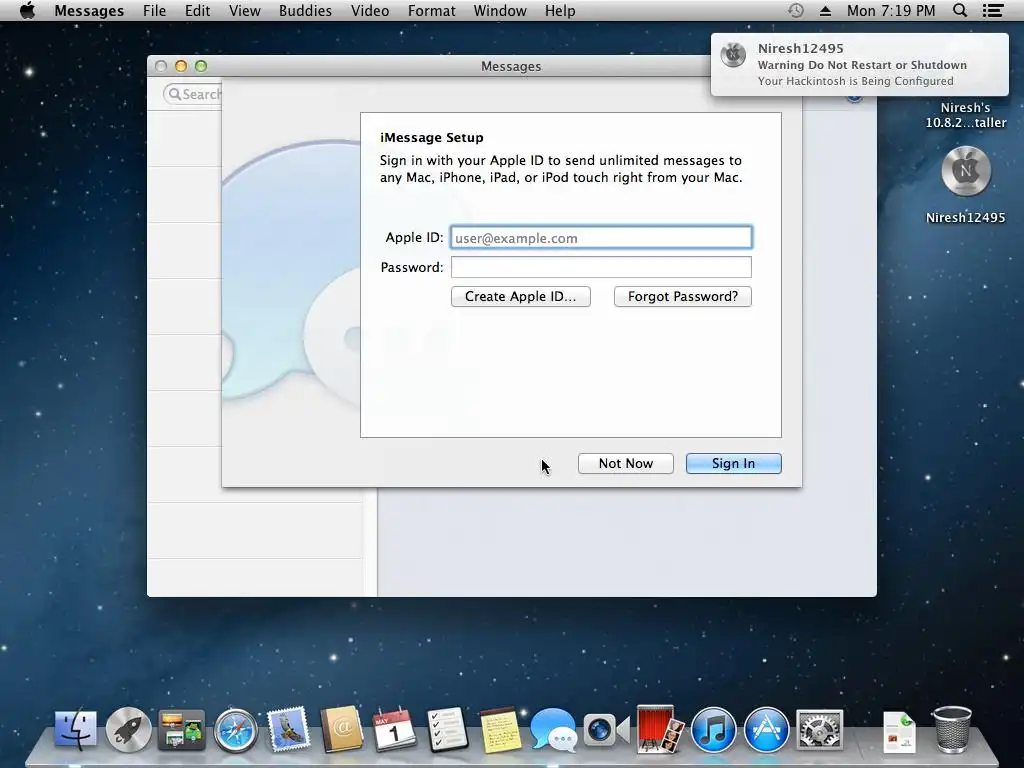This screenshot has height=768, width=1024.
Task: Click the eject icon in menu bar
Action: tap(825, 10)
